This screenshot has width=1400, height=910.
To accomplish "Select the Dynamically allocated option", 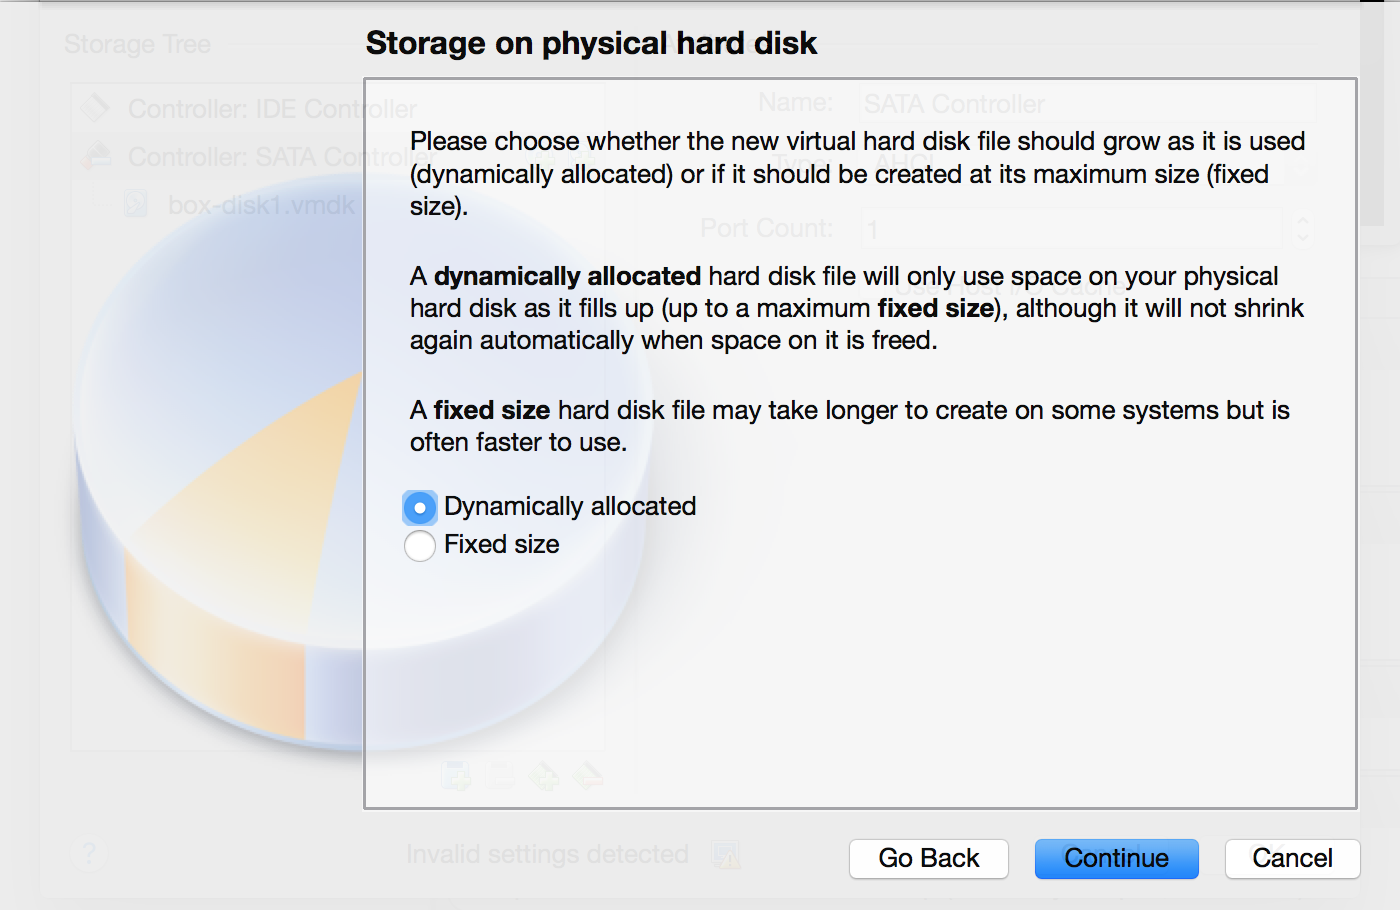I will click(x=420, y=508).
